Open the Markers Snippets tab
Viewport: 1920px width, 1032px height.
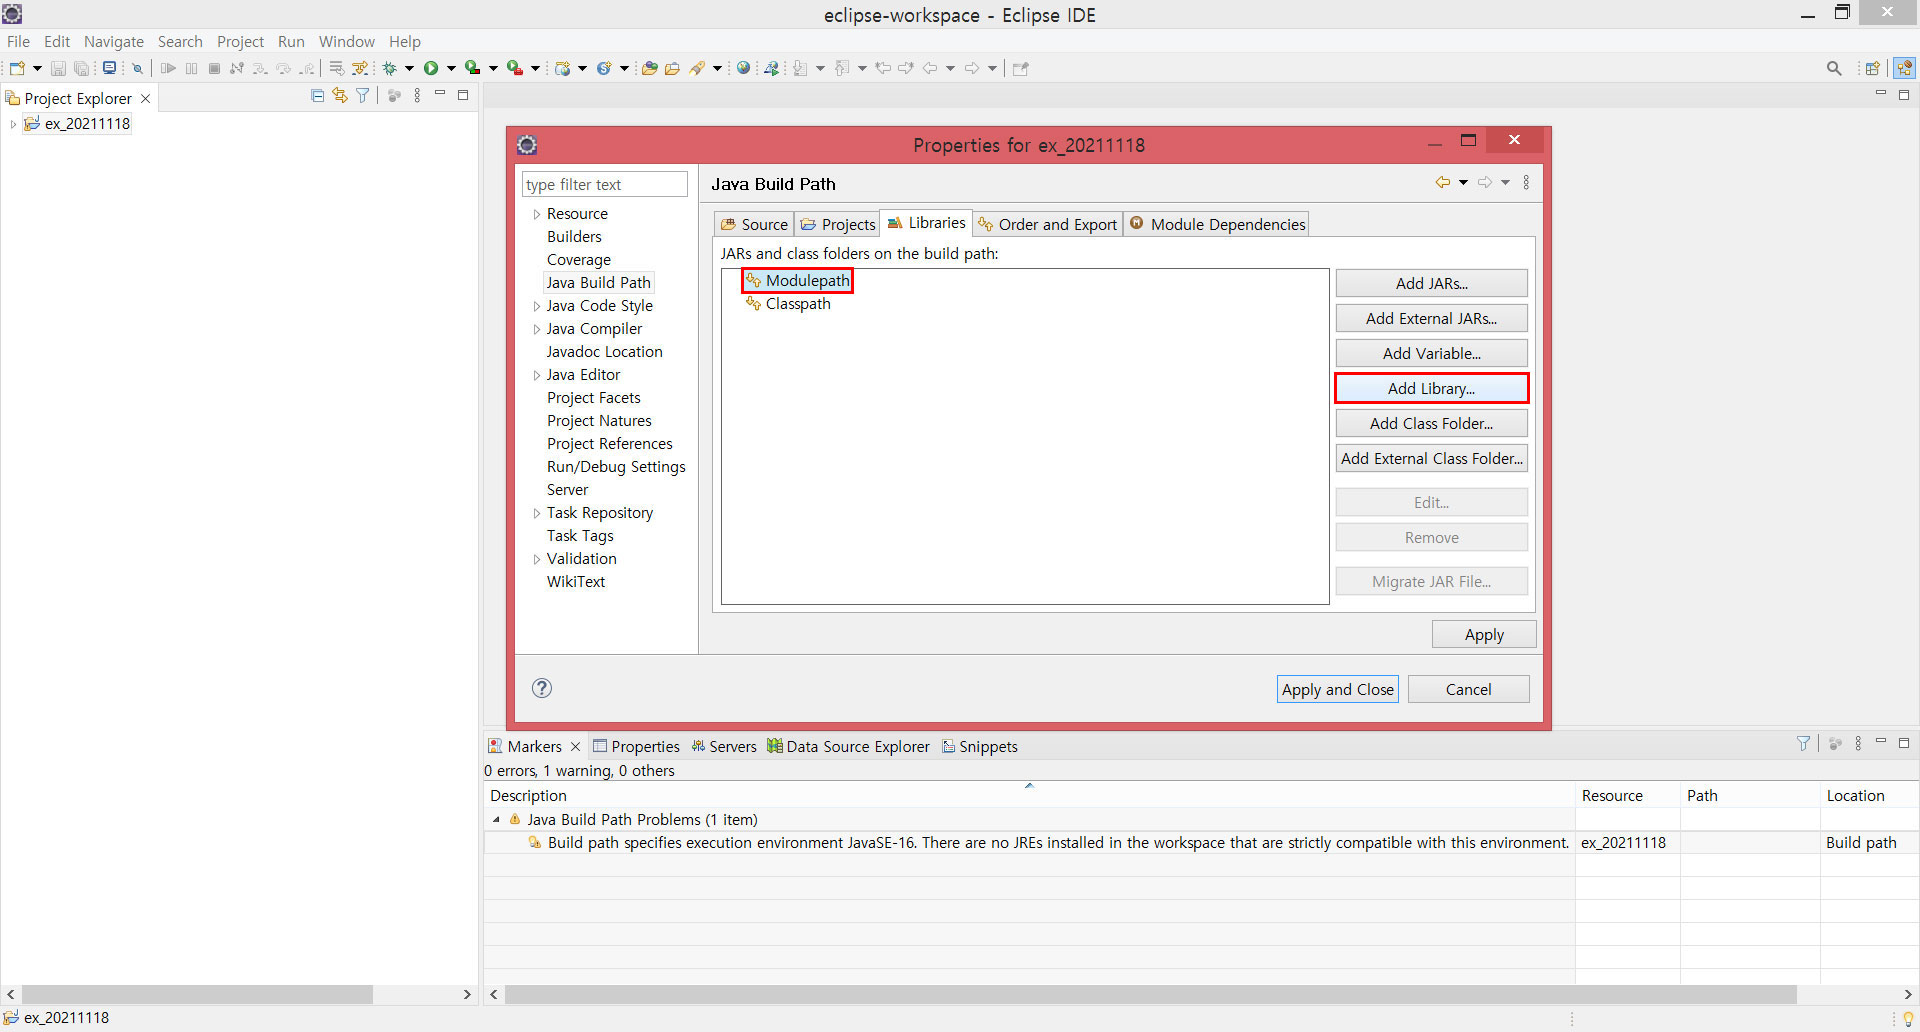979,746
